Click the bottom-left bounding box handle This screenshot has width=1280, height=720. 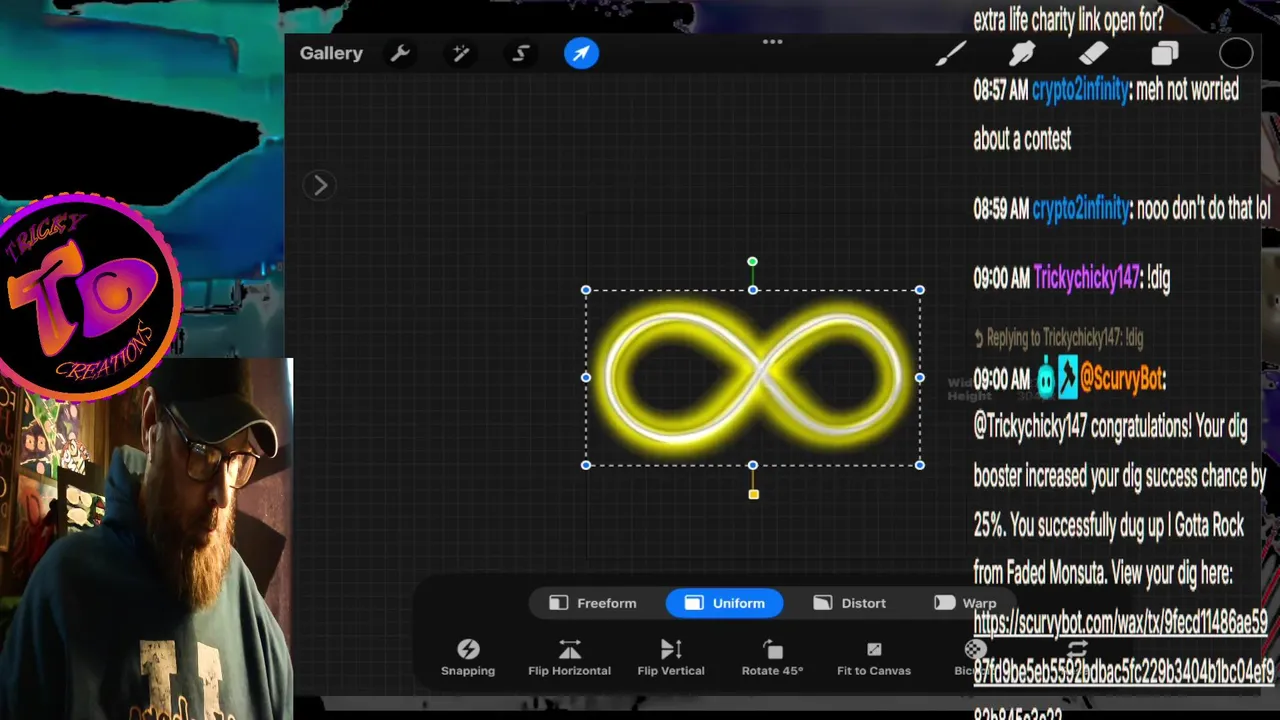(586, 465)
